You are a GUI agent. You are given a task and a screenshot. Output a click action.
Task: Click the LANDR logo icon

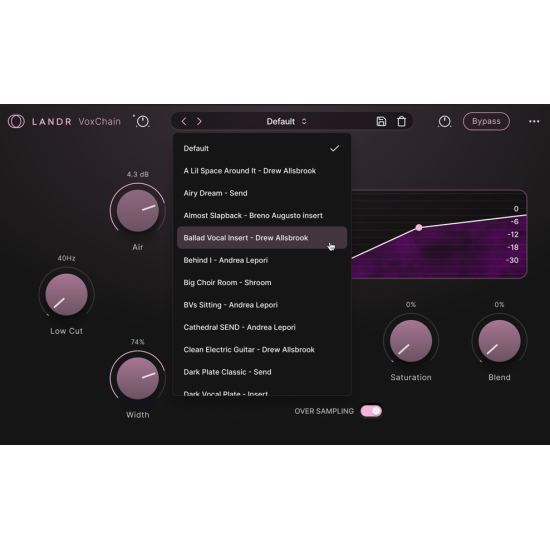click(16, 121)
